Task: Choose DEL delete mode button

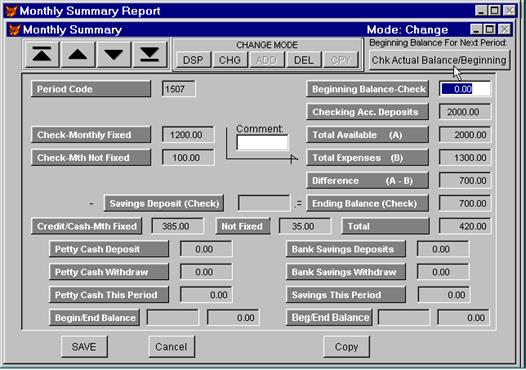Action: (x=303, y=60)
